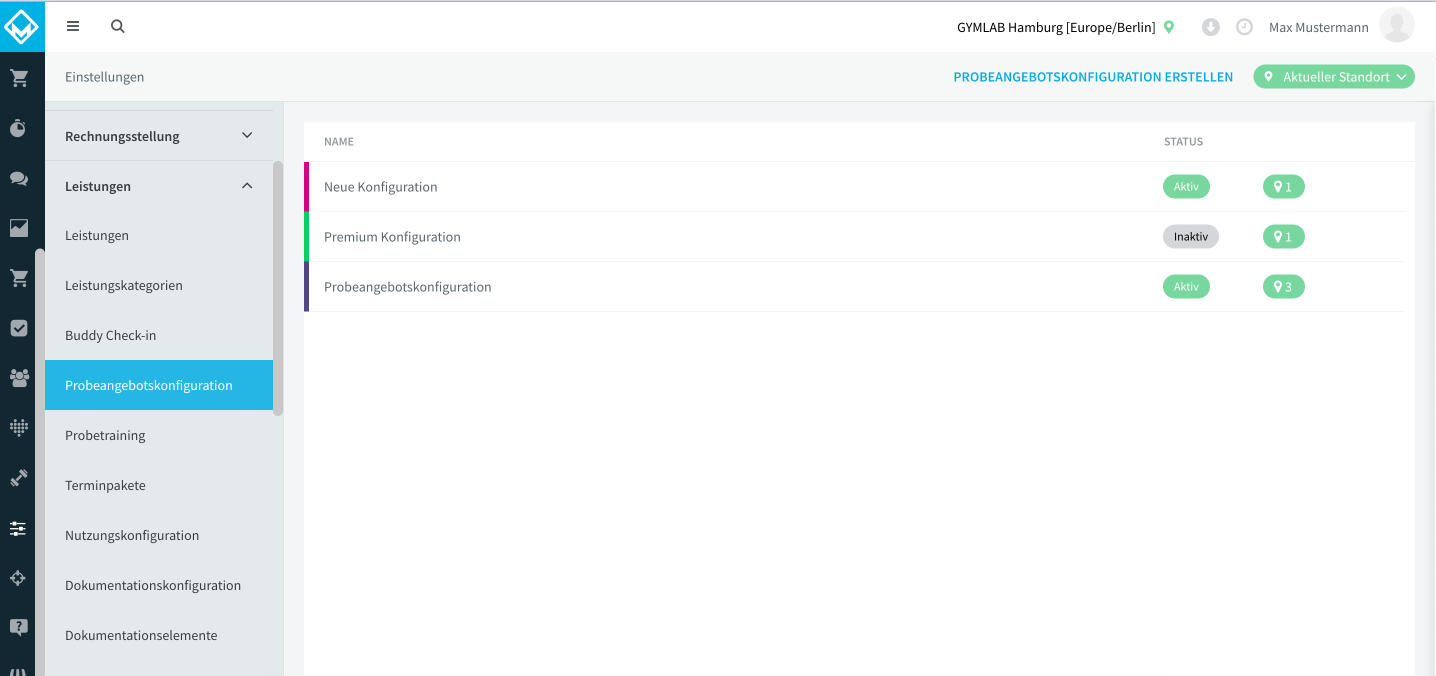
Task: Open the Max Mustermann user menu
Action: tap(1318, 28)
